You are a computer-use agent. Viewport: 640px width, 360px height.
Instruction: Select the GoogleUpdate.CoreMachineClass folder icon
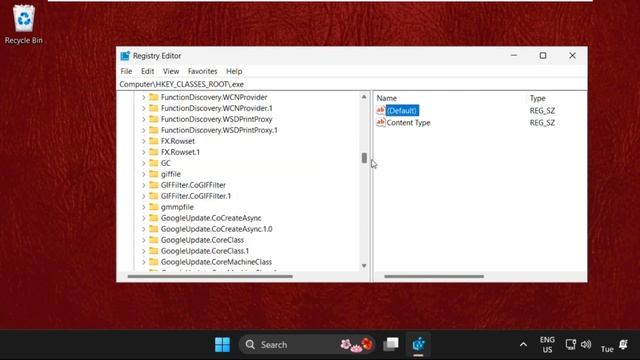pos(153,262)
